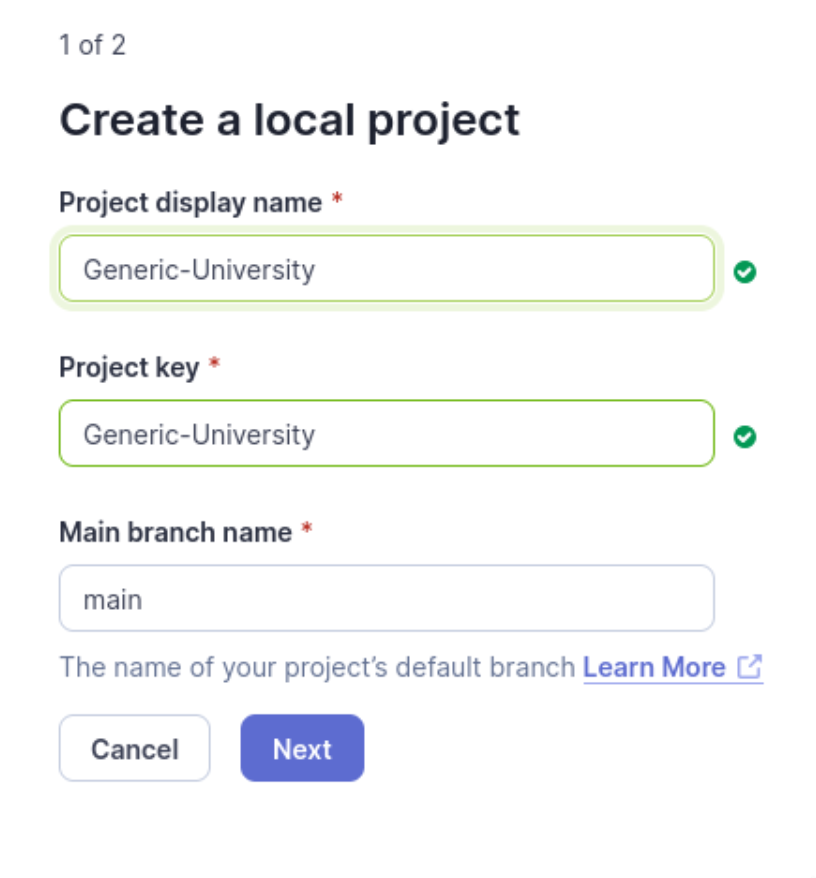Click the green checkmark beside Project display name
816x878 pixels.
pos(744,272)
